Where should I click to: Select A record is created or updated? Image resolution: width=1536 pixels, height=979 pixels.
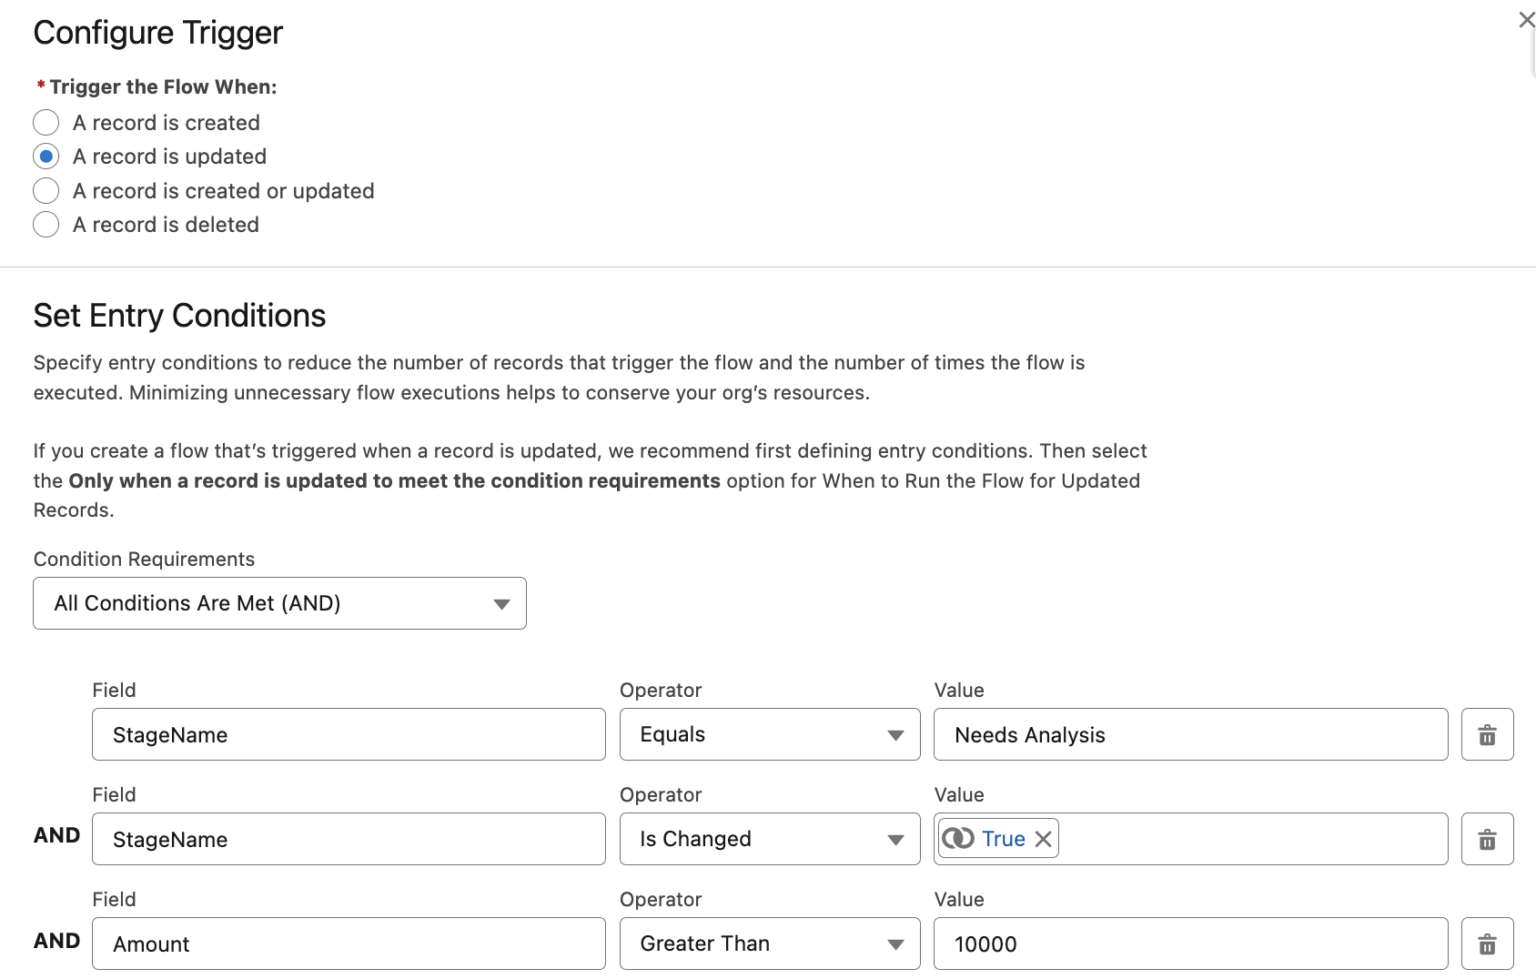click(46, 190)
